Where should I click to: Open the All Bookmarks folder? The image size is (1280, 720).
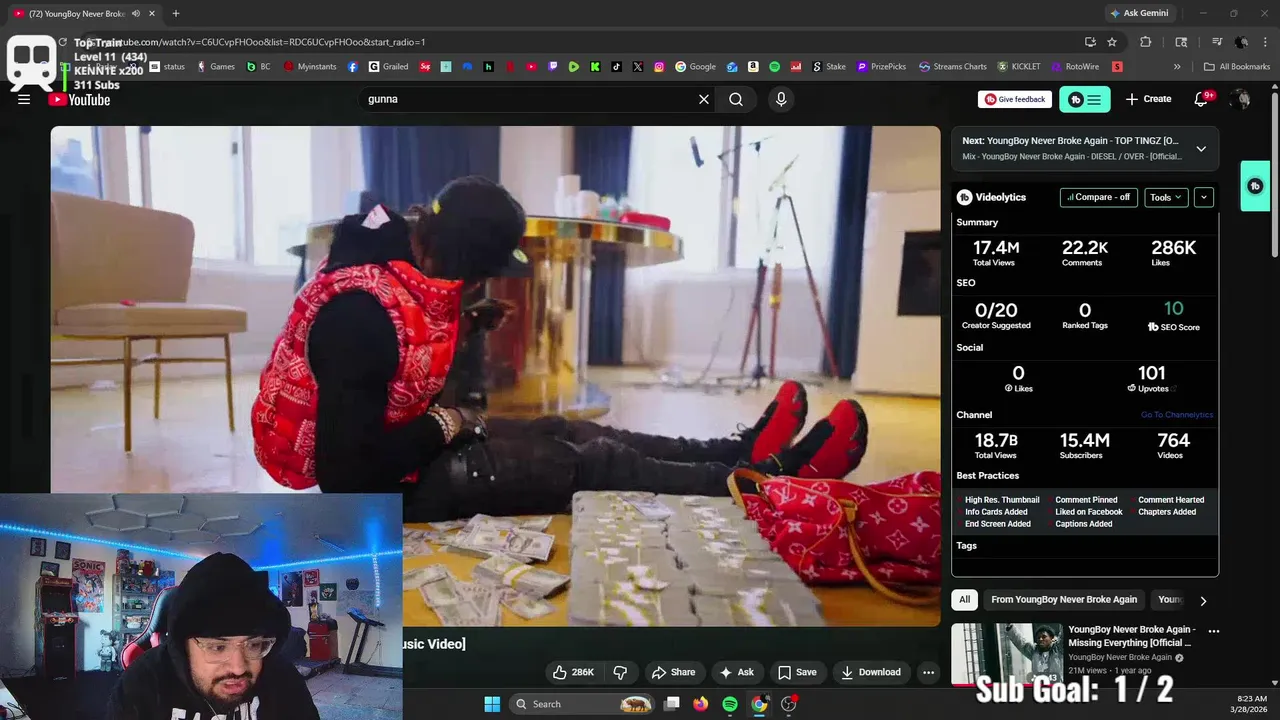(1237, 67)
